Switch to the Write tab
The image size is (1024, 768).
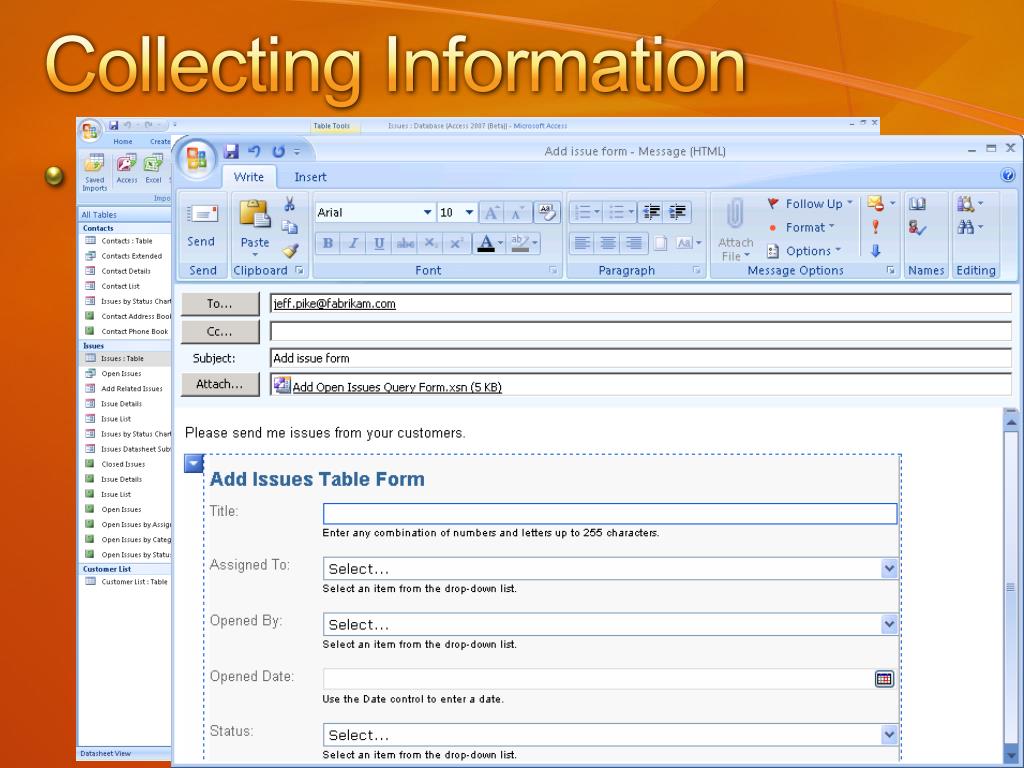pyautogui.click(x=249, y=177)
